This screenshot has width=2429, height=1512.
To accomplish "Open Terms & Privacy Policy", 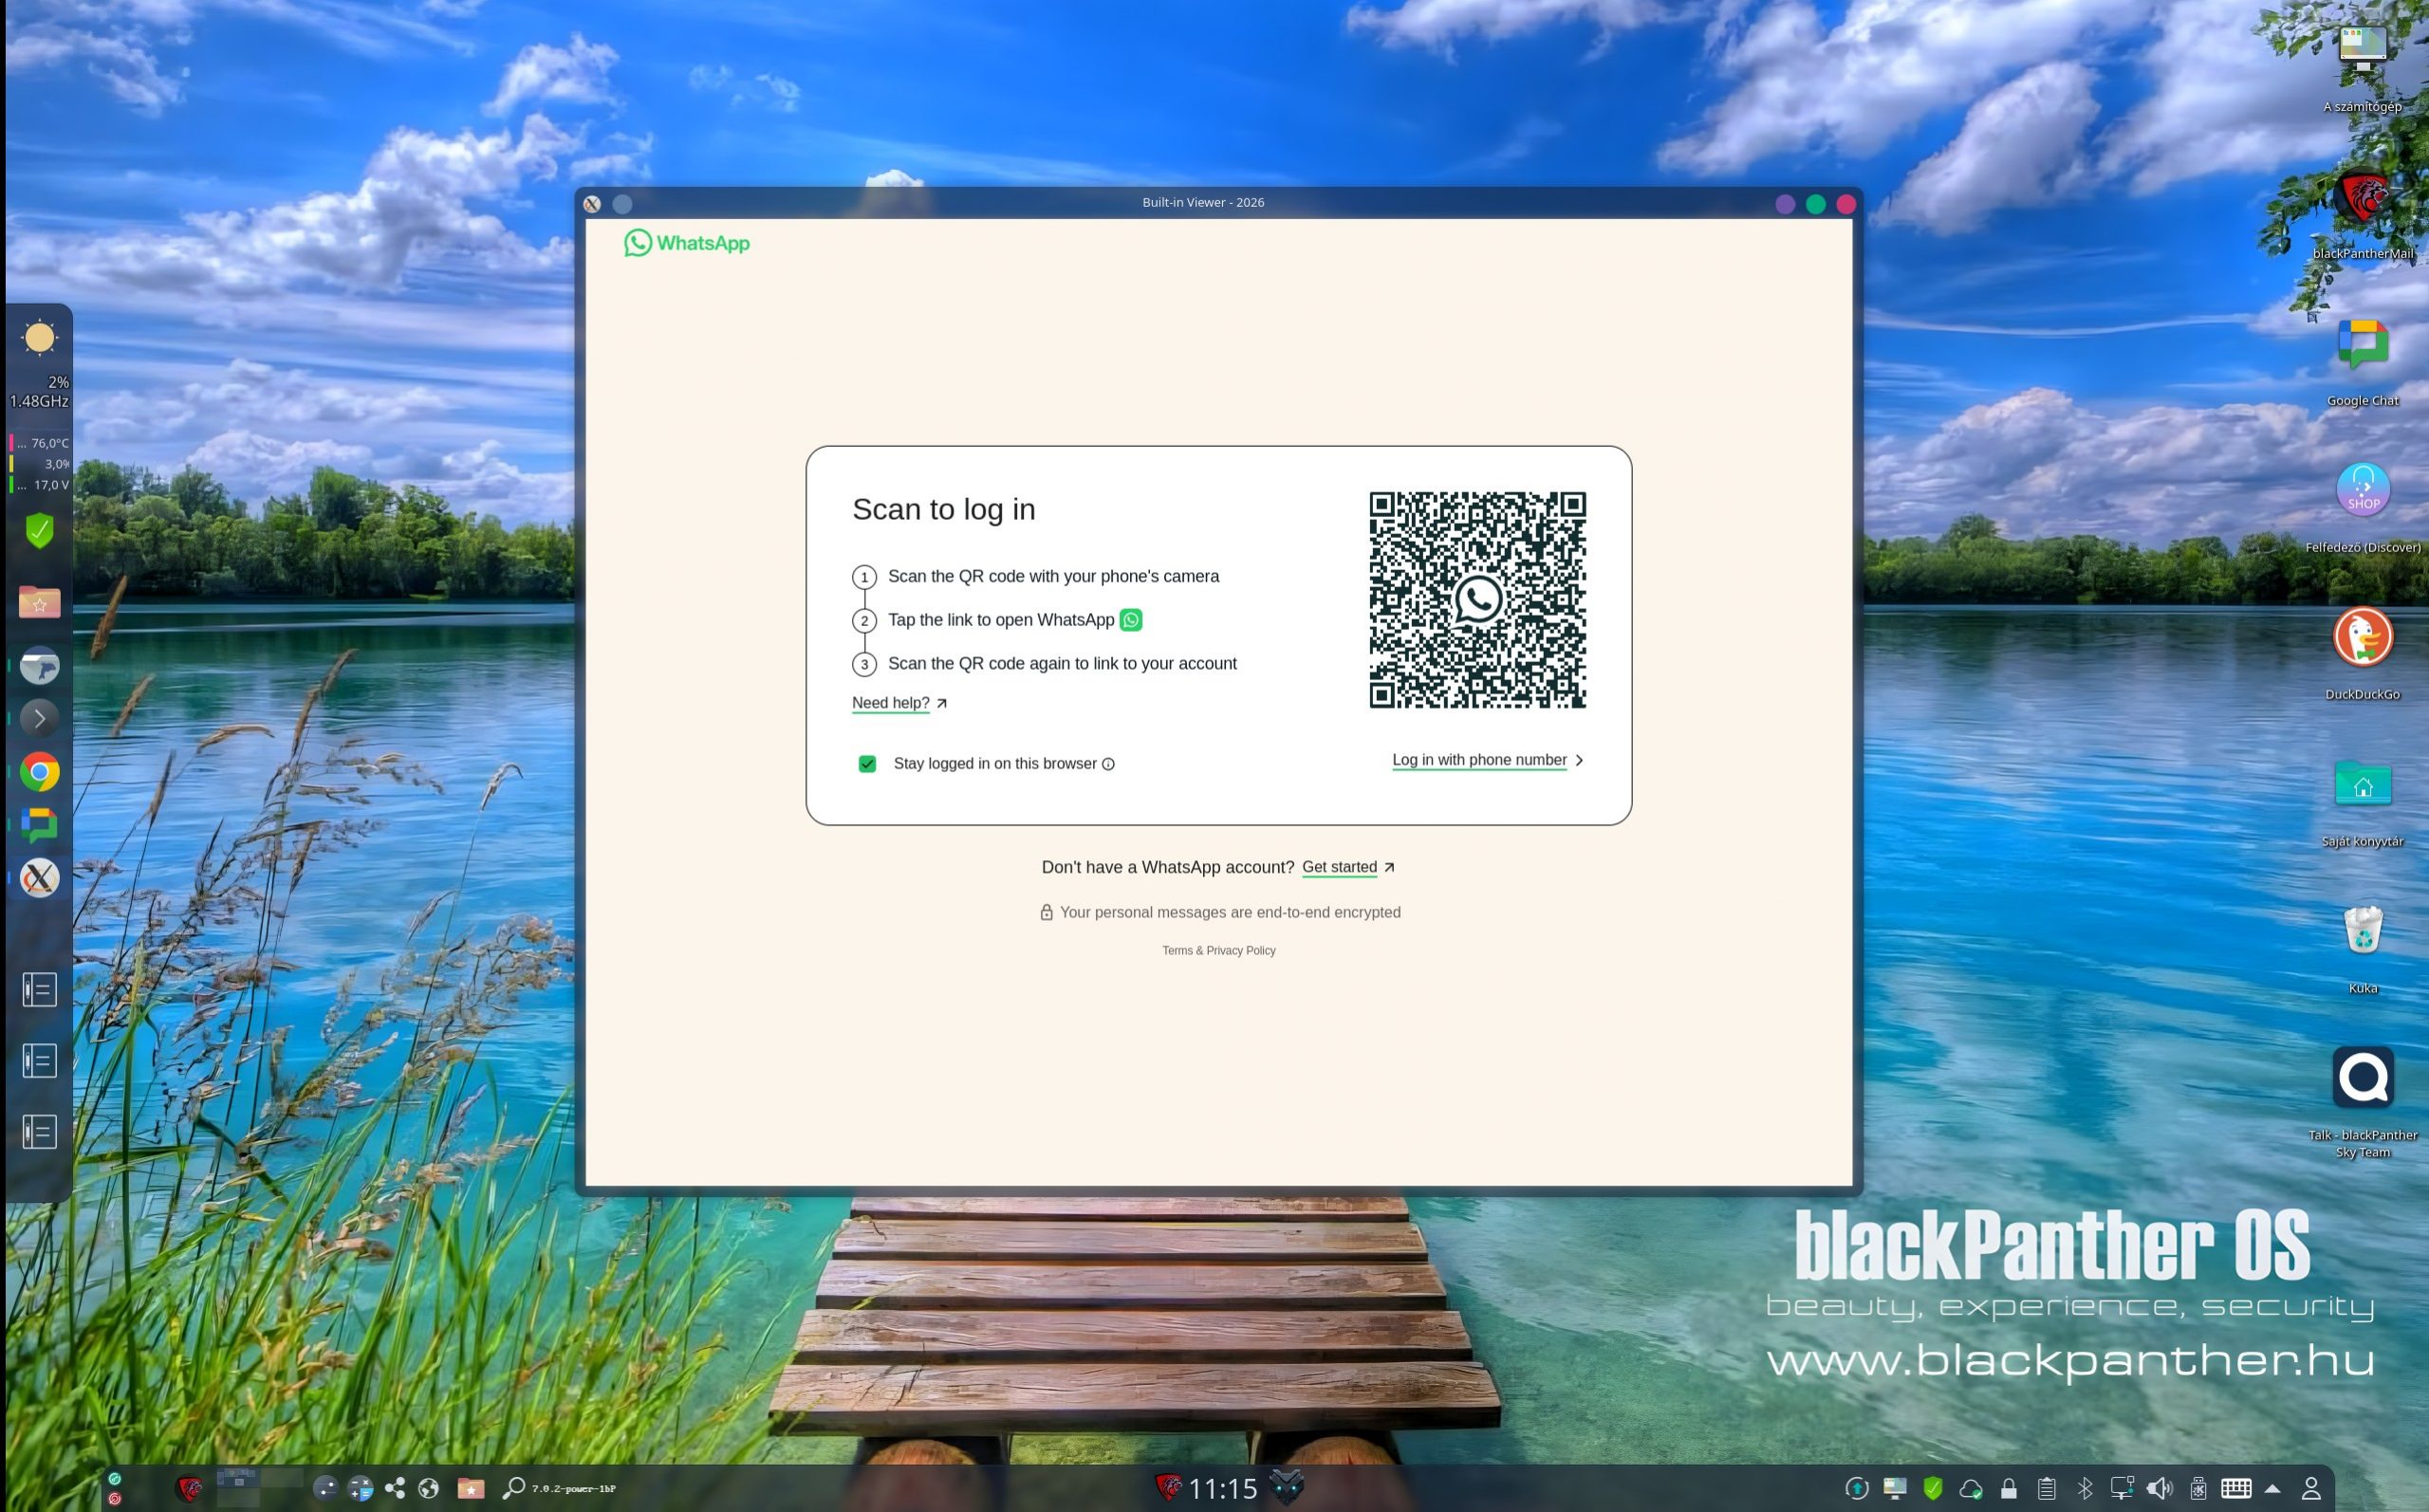I will point(1219,951).
